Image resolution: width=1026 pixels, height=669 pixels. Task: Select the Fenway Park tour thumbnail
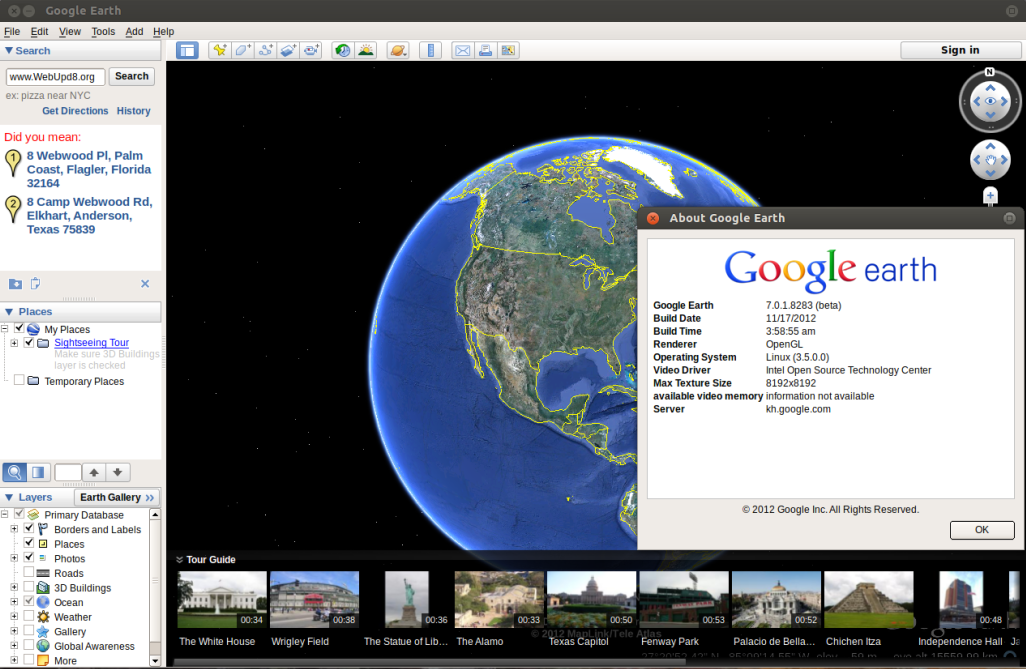pos(685,598)
